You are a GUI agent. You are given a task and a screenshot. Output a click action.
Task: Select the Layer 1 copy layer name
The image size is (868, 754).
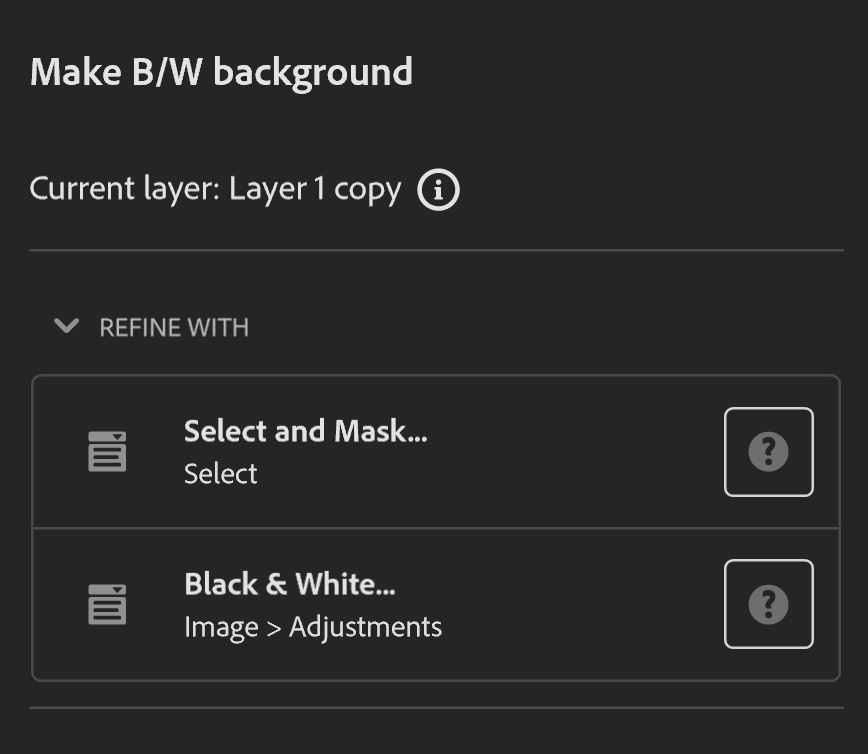click(x=315, y=190)
